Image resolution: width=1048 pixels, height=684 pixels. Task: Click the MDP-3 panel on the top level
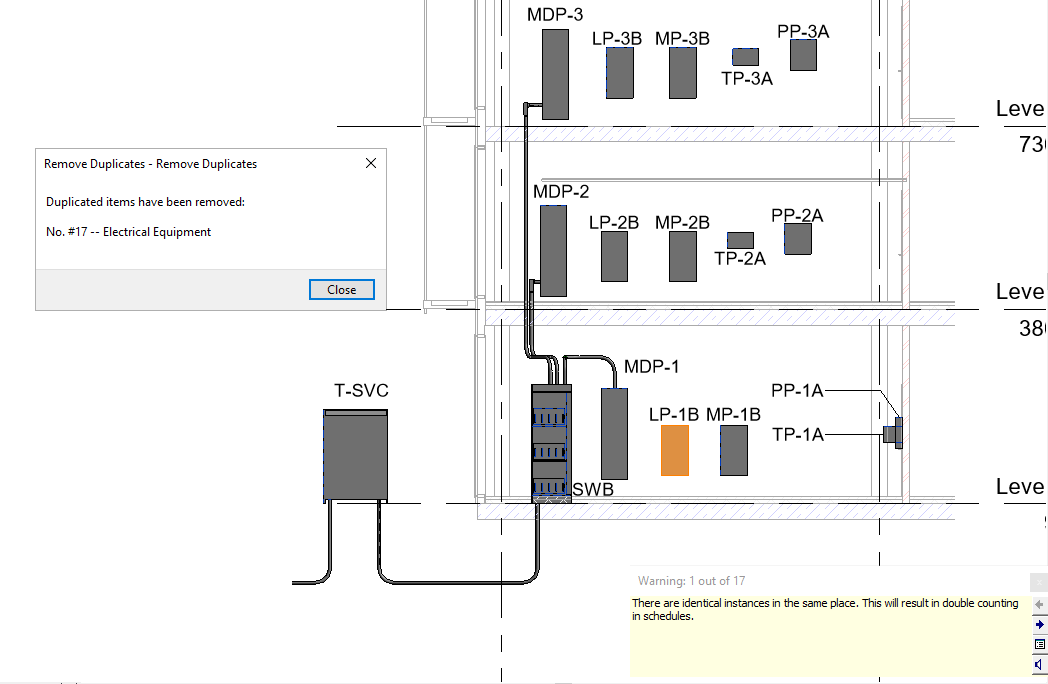point(555,74)
